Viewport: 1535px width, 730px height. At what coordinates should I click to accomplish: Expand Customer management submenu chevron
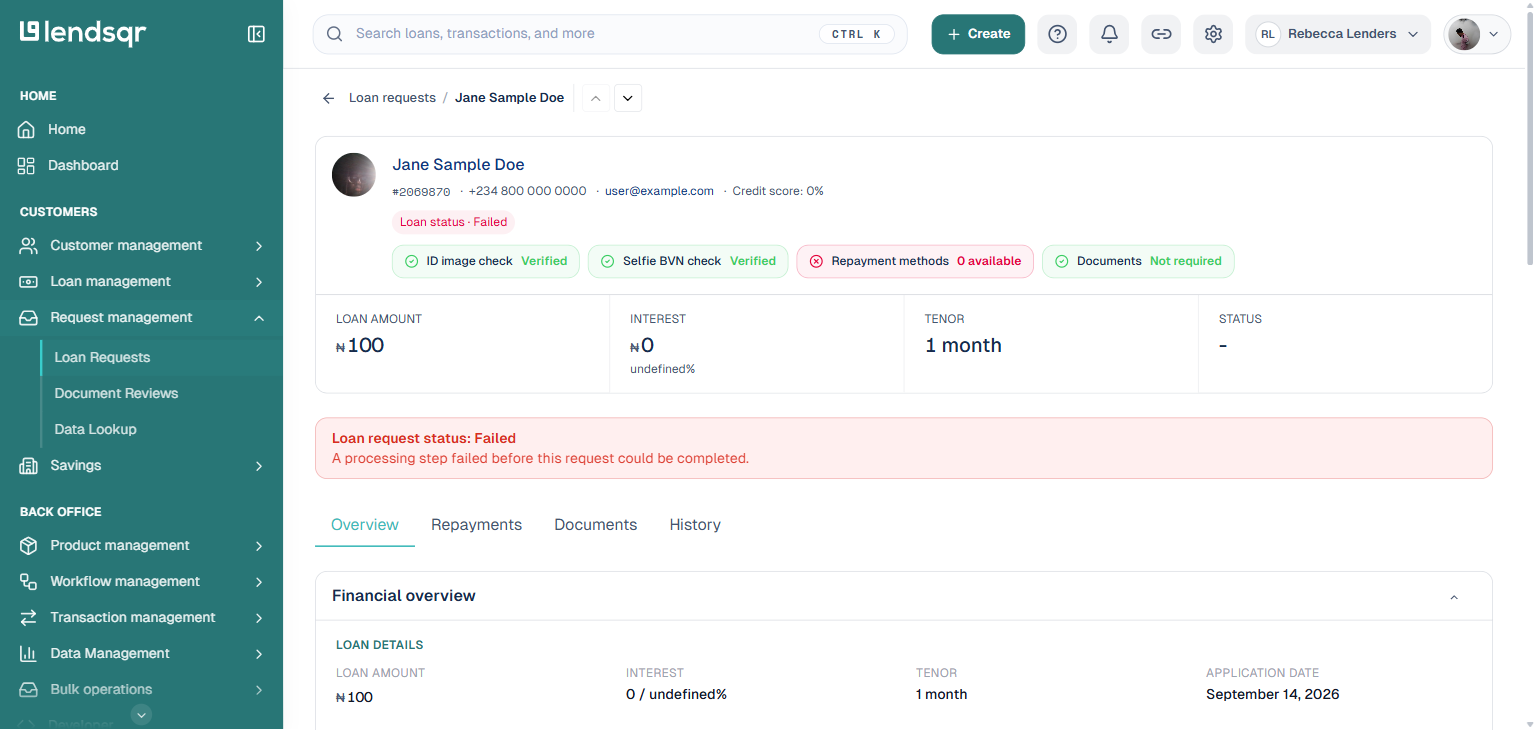click(259, 246)
